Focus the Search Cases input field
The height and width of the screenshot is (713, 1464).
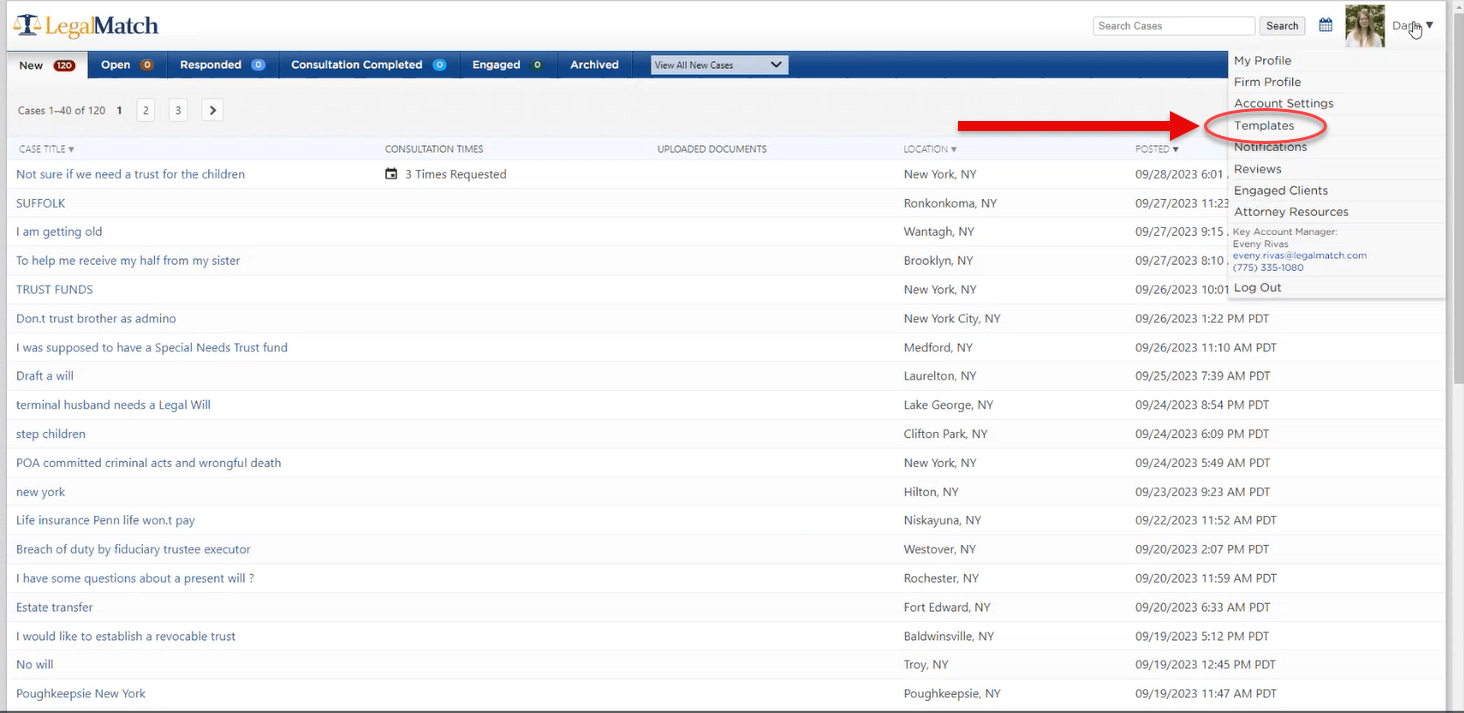pos(1173,26)
